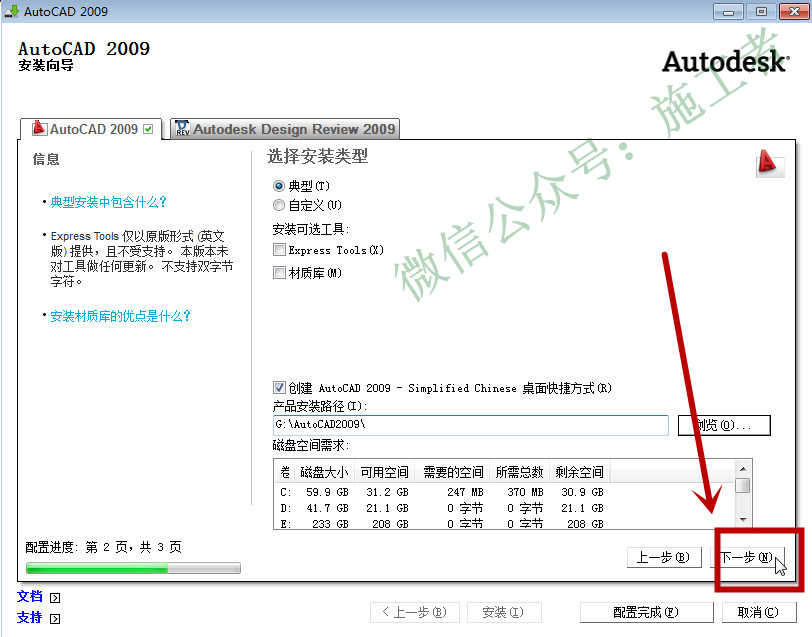Click the product install path input field
Screen dimensions: 812x637
470,425
